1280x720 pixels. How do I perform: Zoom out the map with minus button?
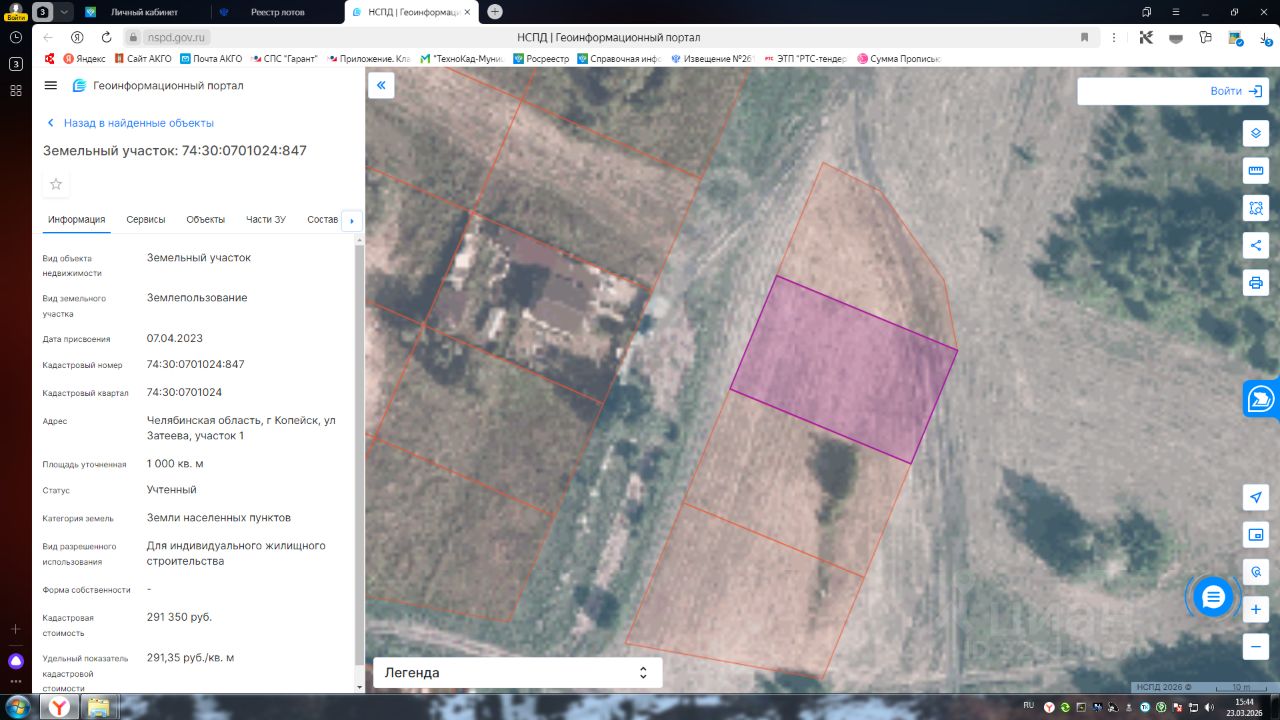coord(1256,646)
